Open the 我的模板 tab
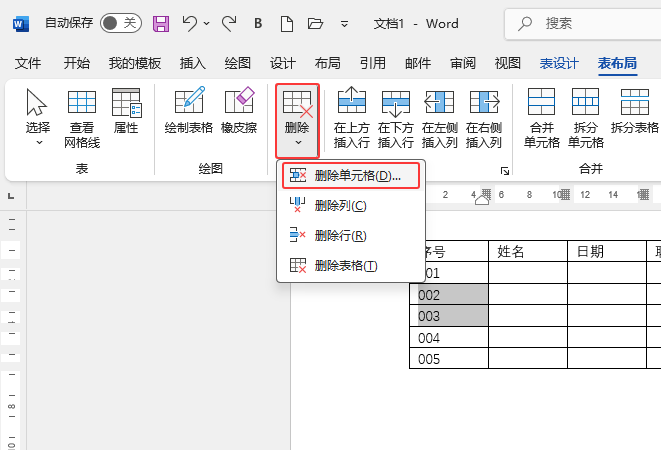The height and width of the screenshot is (450, 661). [x=135, y=63]
